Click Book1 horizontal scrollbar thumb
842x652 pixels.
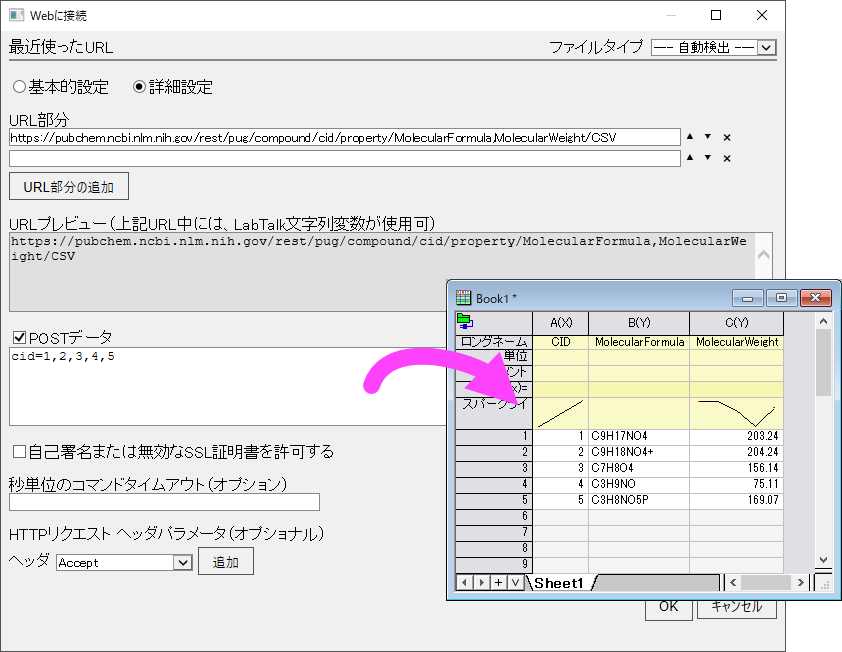(766, 582)
